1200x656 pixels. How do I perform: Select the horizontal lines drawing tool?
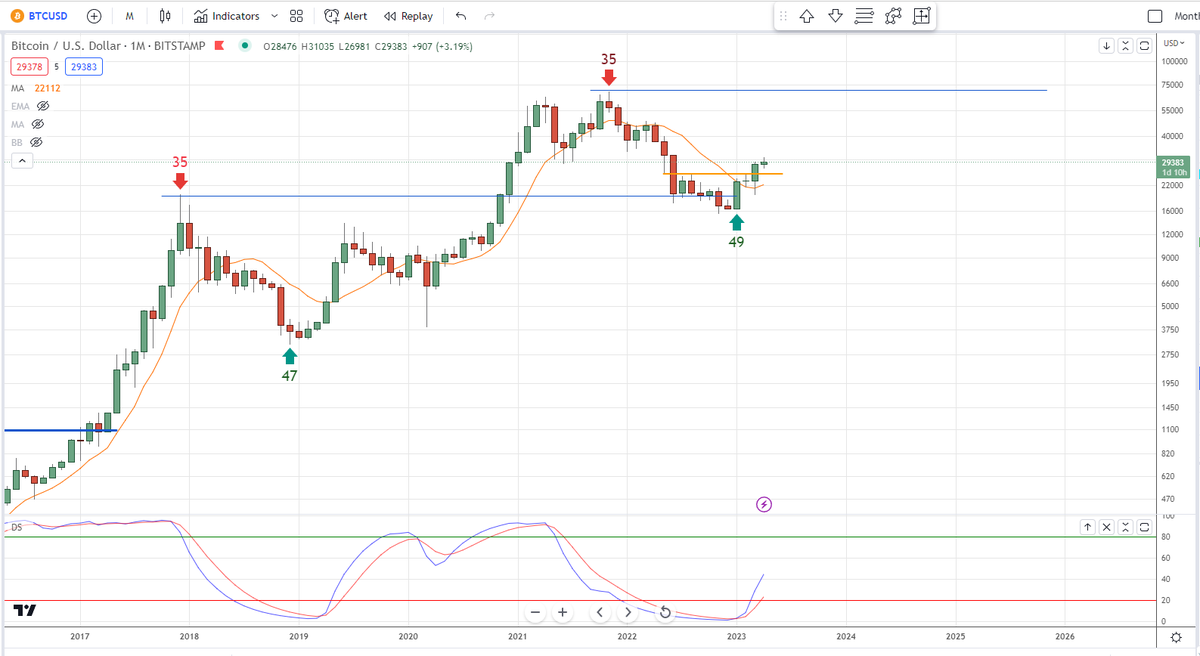865,16
